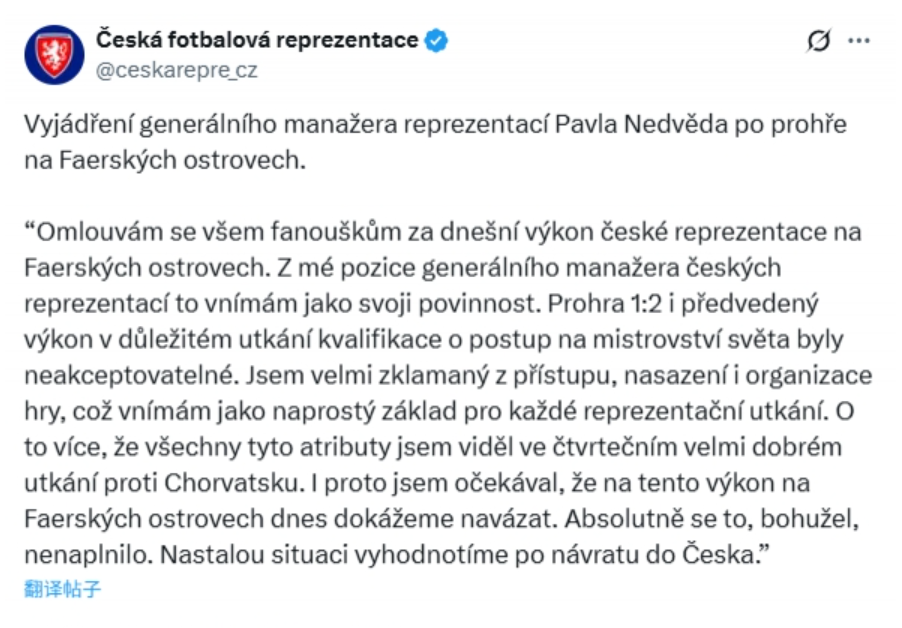902x628 pixels.
Task: Click the 翻译帖子 translate post link
Action: (63, 588)
